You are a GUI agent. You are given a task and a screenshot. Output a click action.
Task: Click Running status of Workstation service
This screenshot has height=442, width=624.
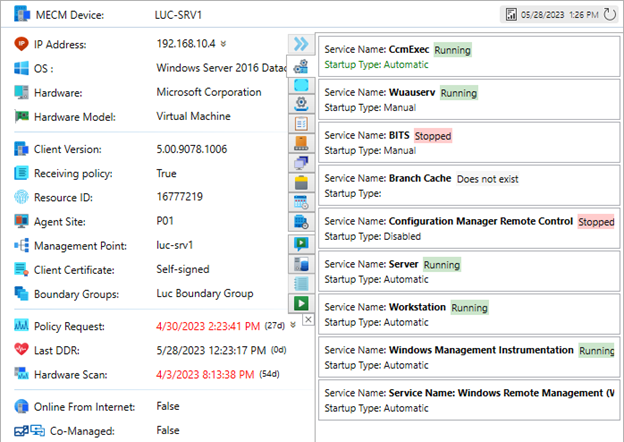click(470, 308)
